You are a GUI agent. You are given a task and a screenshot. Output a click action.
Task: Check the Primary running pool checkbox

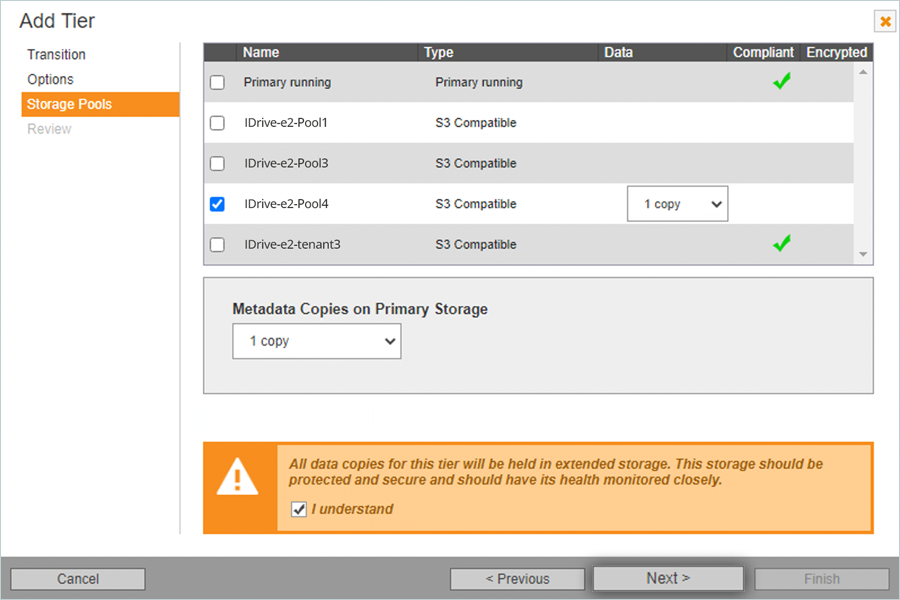point(217,83)
